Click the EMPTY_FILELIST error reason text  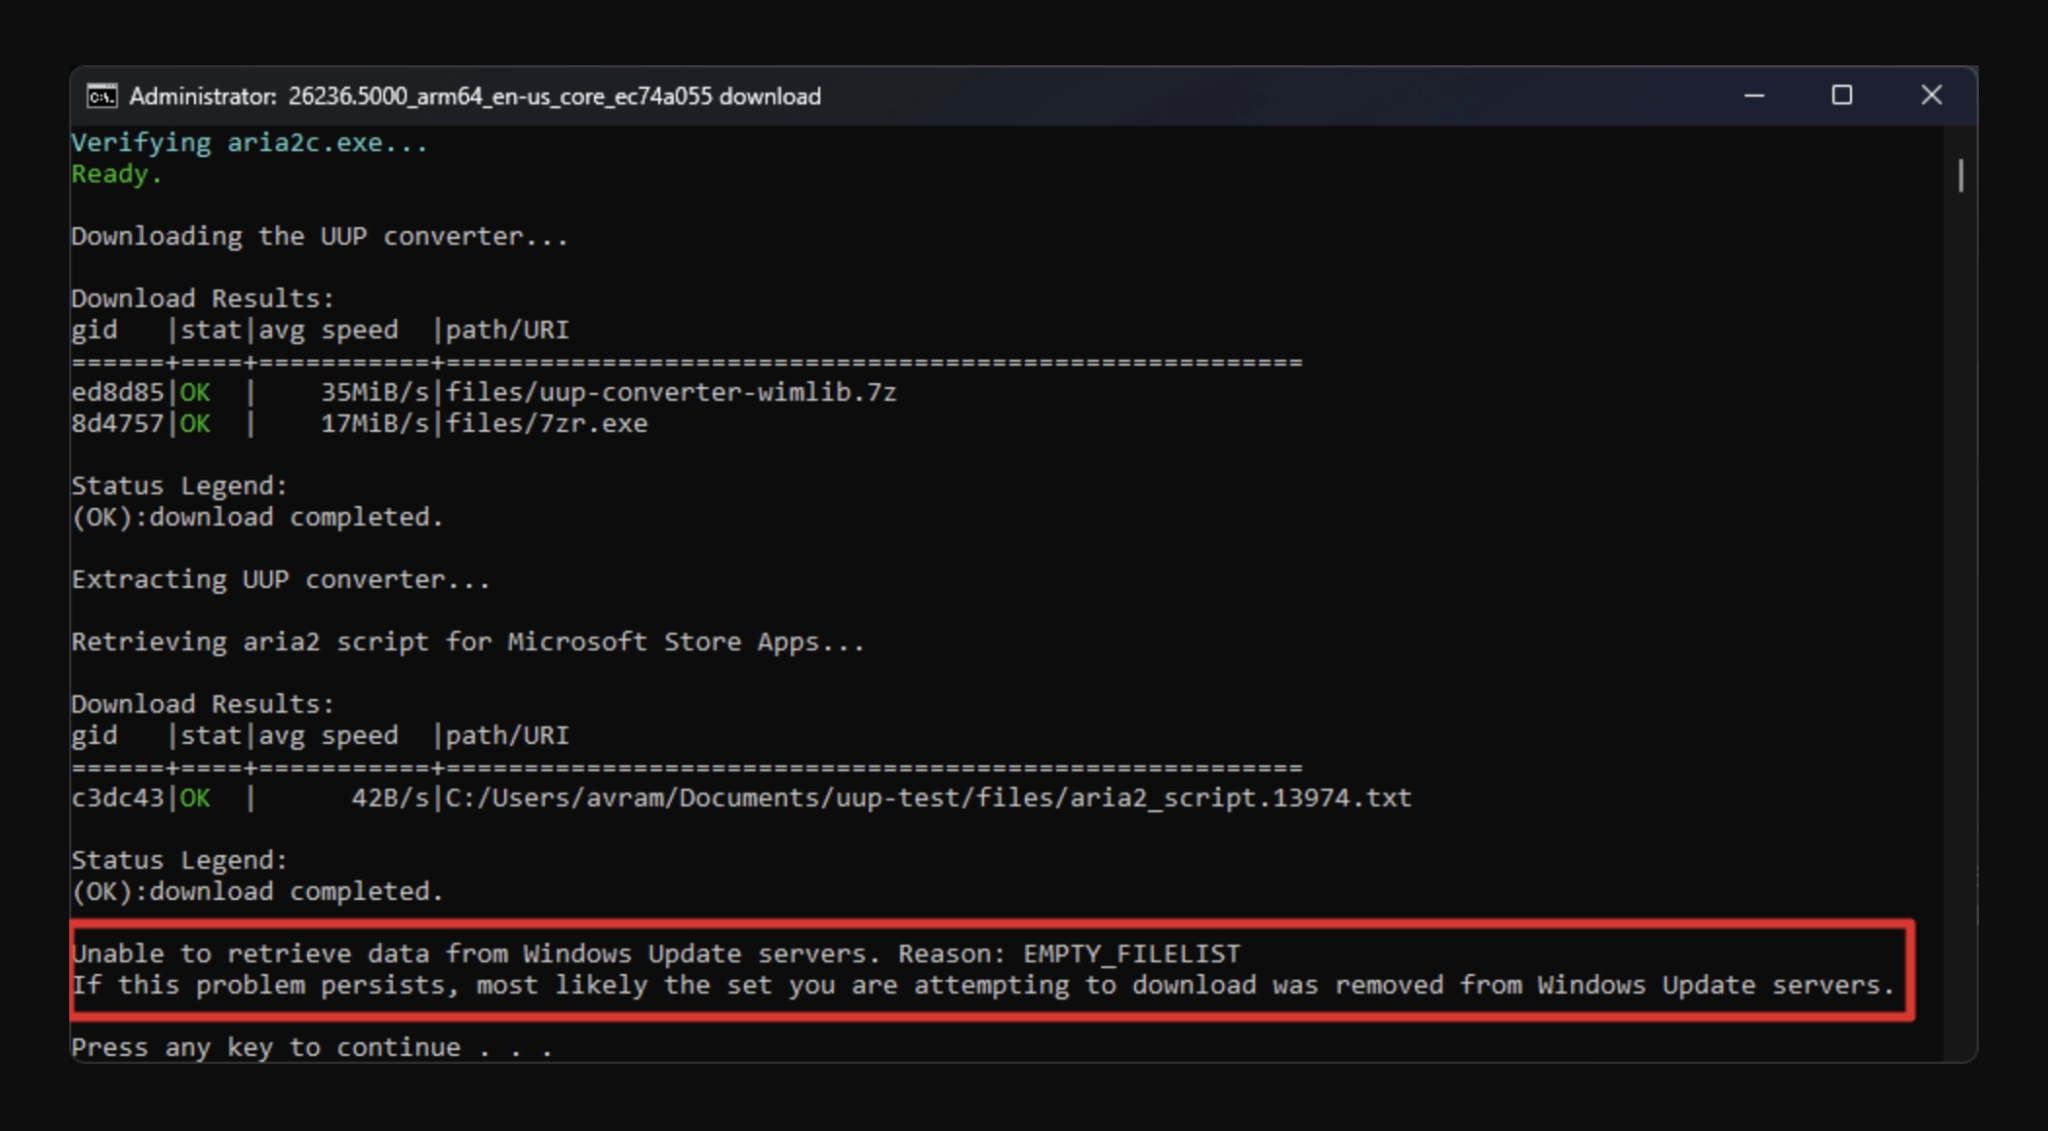[1131, 954]
